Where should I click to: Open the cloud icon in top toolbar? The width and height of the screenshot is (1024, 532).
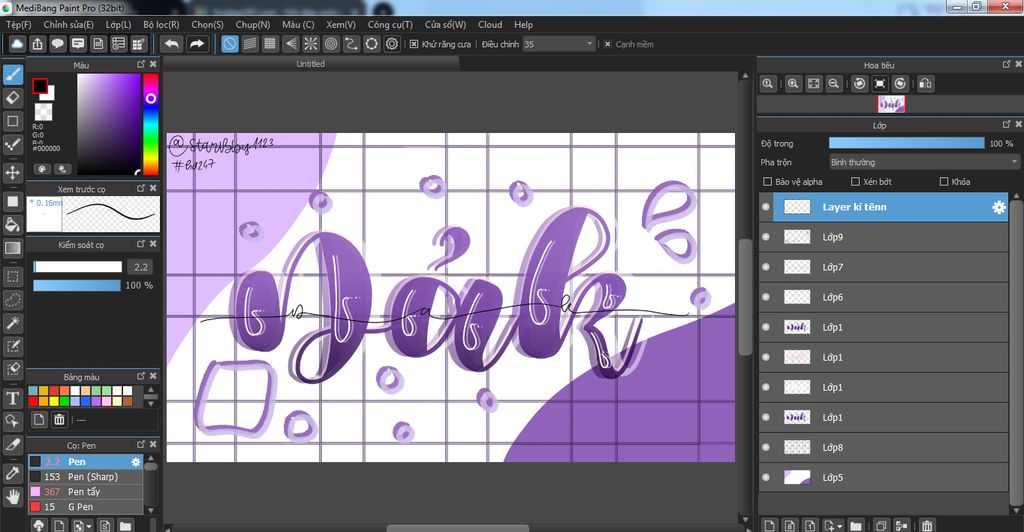17,44
